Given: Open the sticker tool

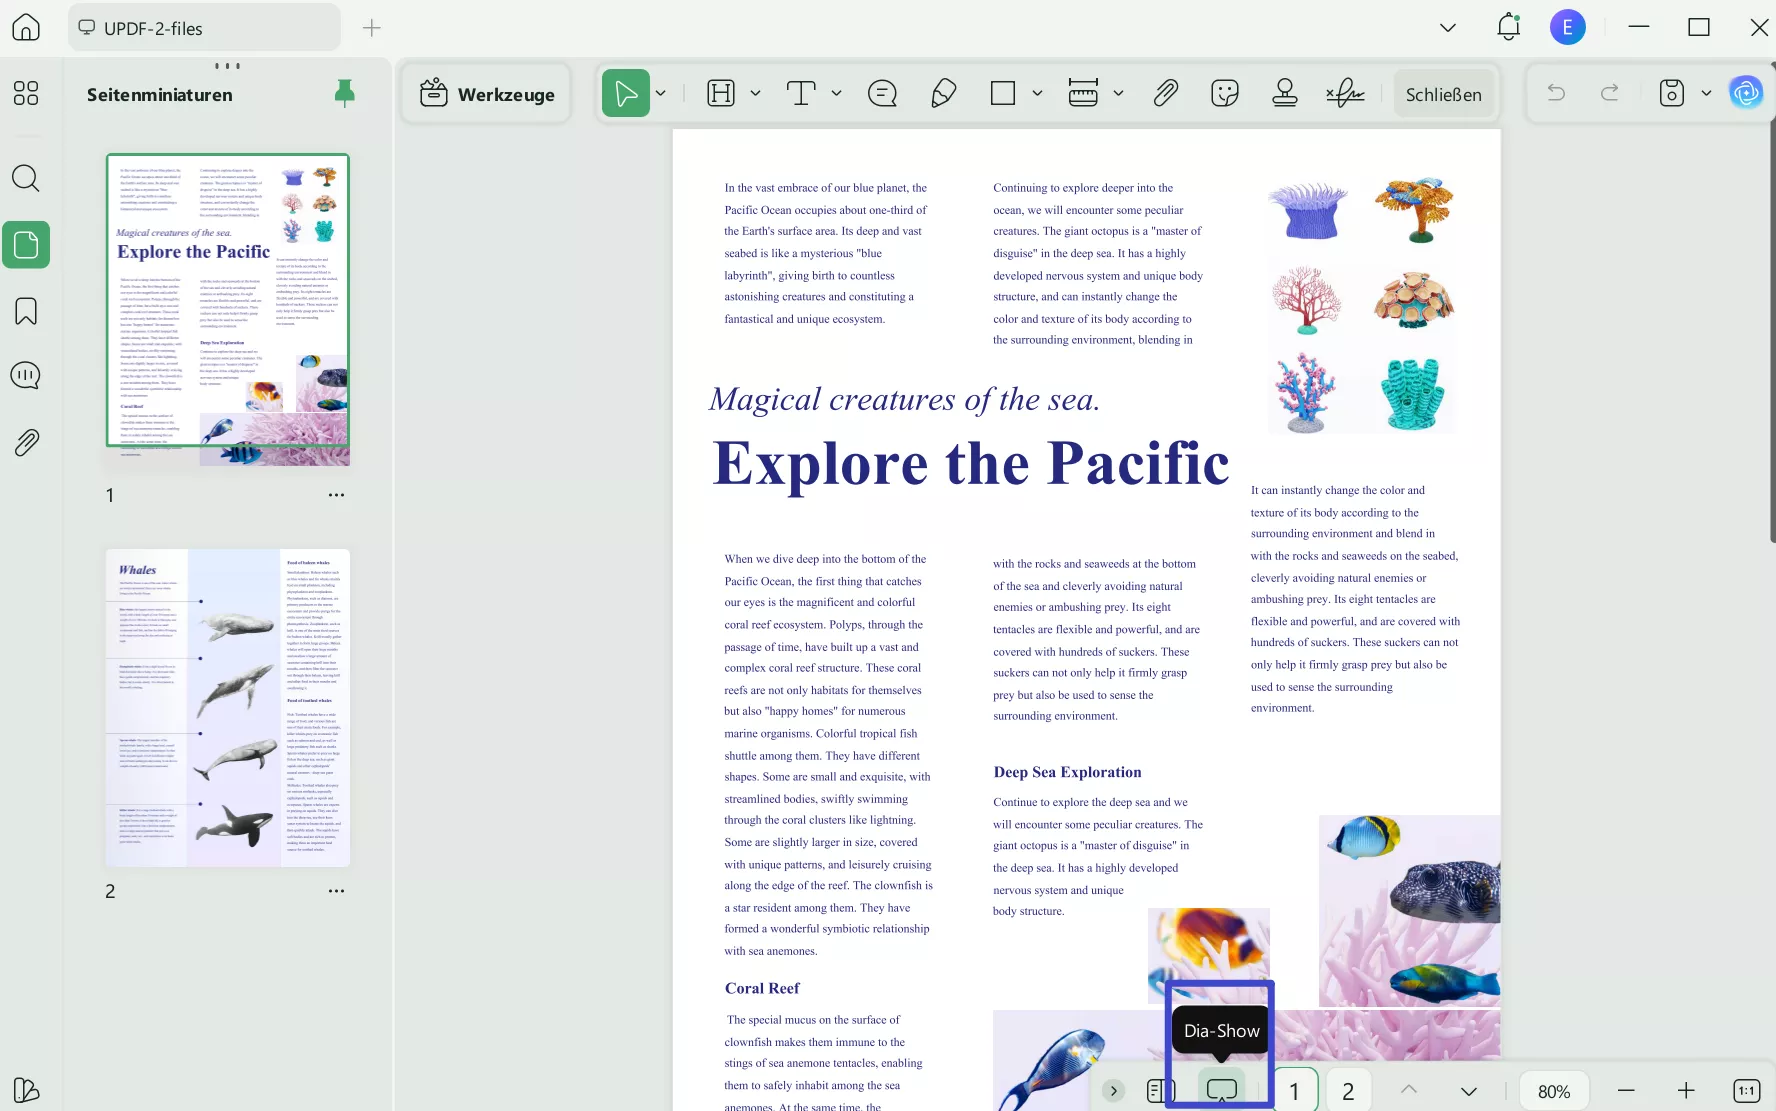Looking at the screenshot, I should (1223, 93).
